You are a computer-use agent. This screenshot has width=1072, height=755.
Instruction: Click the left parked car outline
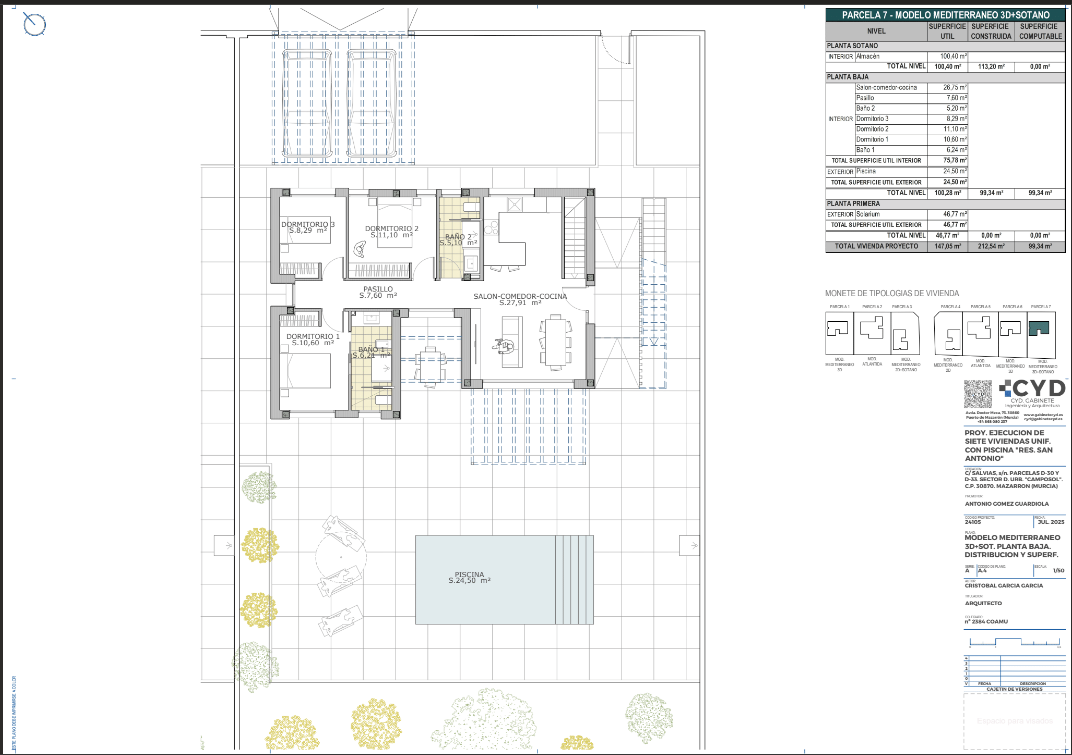point(308,103)
